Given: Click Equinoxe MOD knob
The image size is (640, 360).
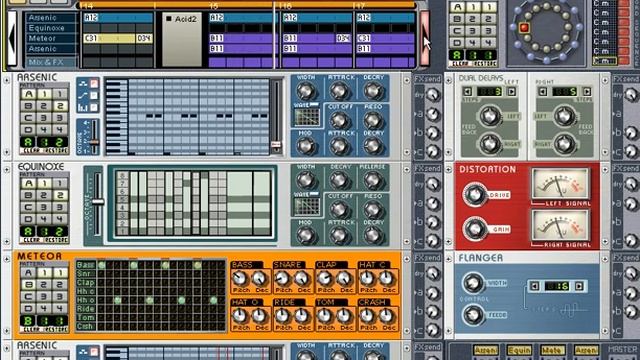Looking at the screenshot, I should coord(306,236).
